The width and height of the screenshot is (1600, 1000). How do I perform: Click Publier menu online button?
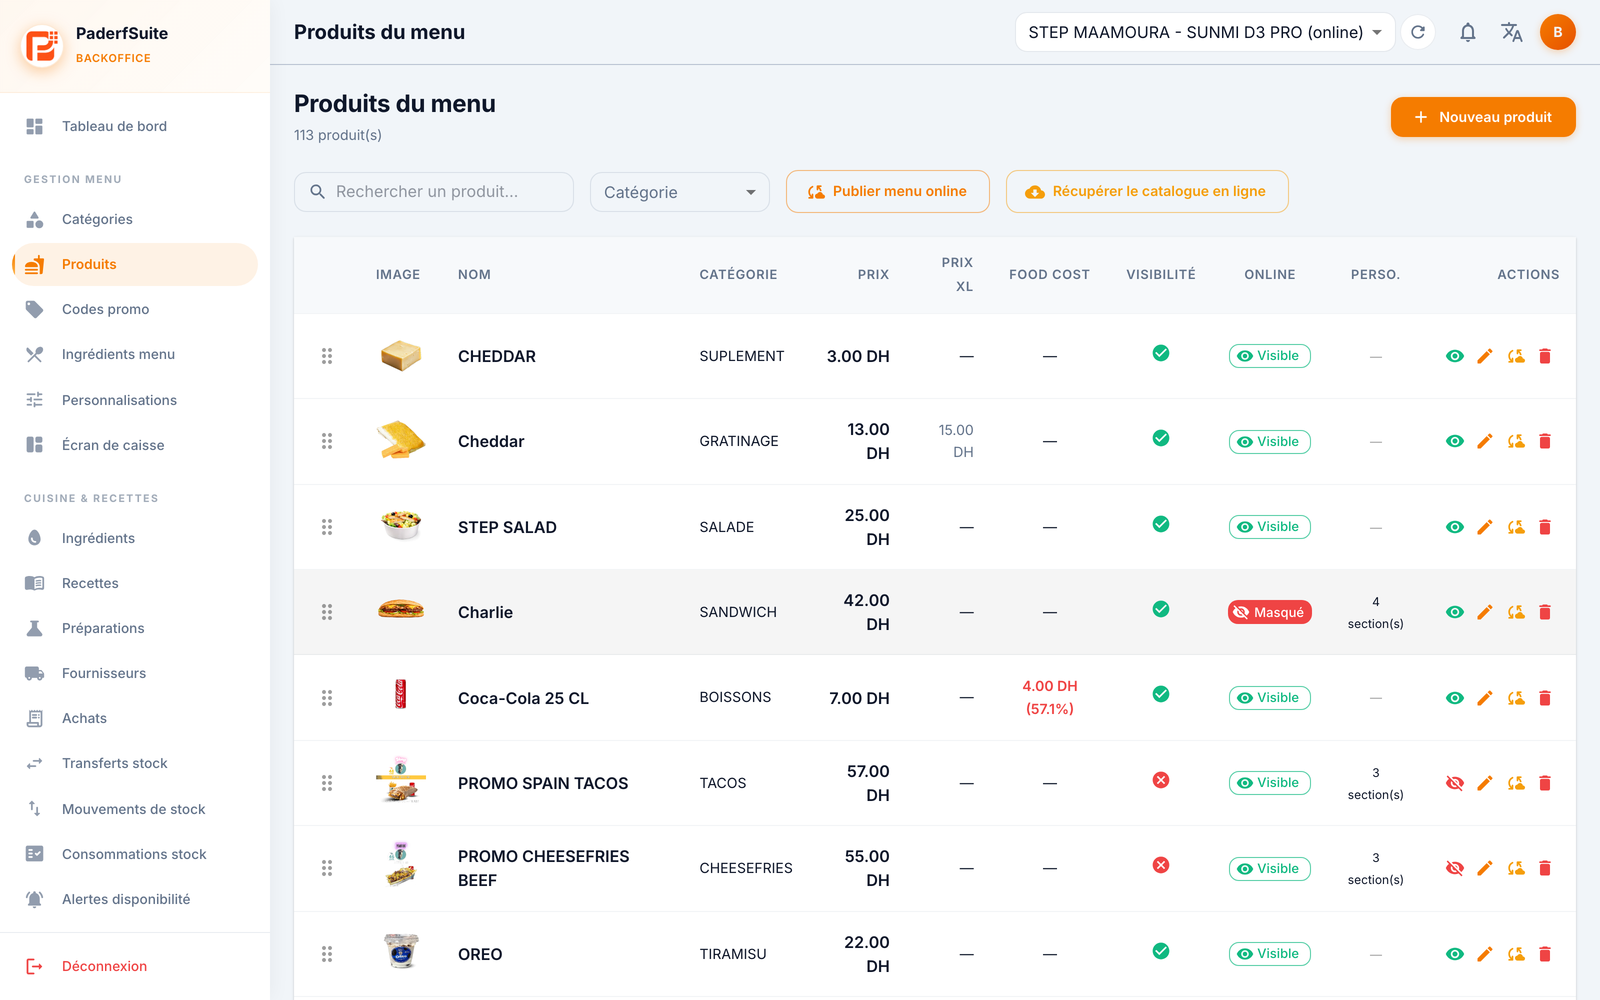[888, 191]
